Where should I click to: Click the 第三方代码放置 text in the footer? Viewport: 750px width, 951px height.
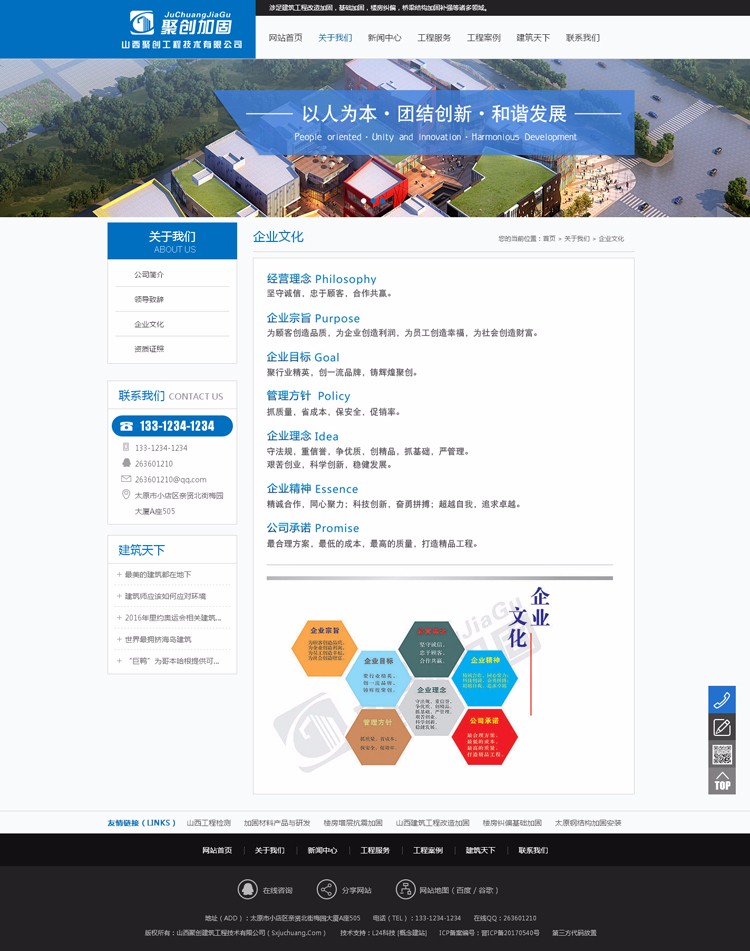point(574,933)
